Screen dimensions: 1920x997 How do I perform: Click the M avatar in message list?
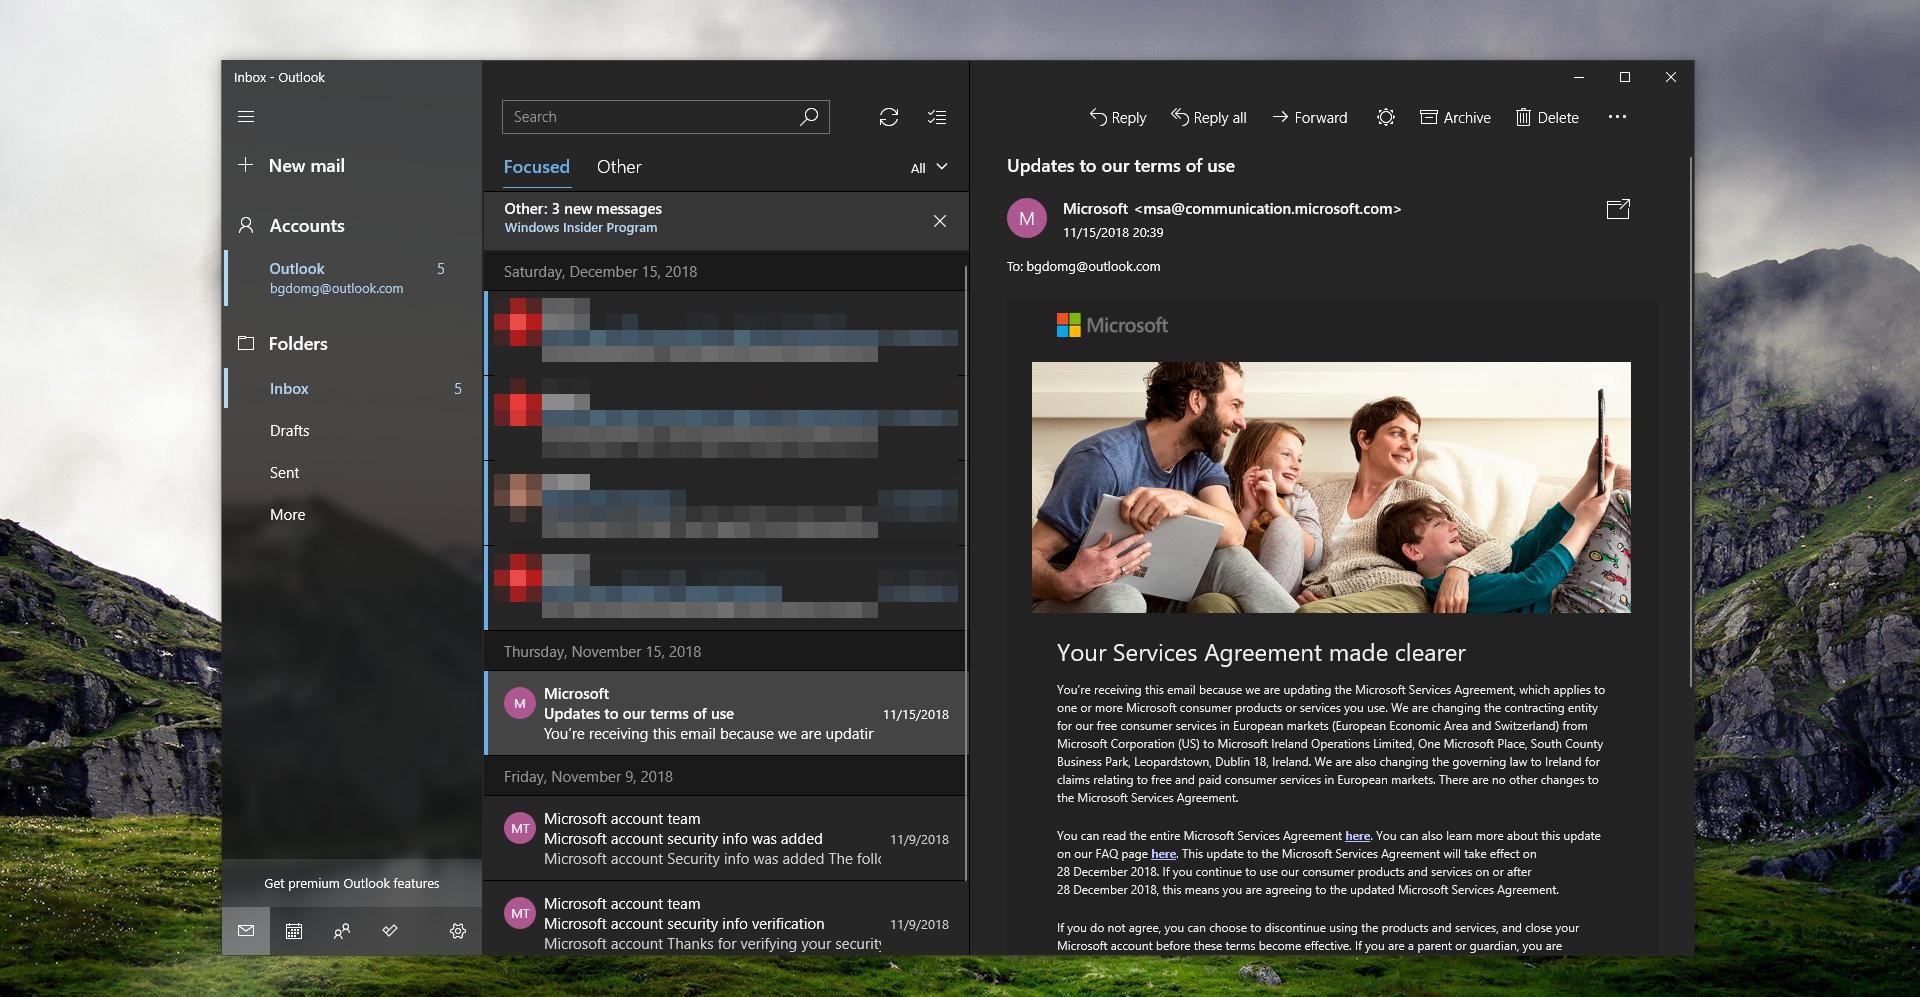(520, 703)
